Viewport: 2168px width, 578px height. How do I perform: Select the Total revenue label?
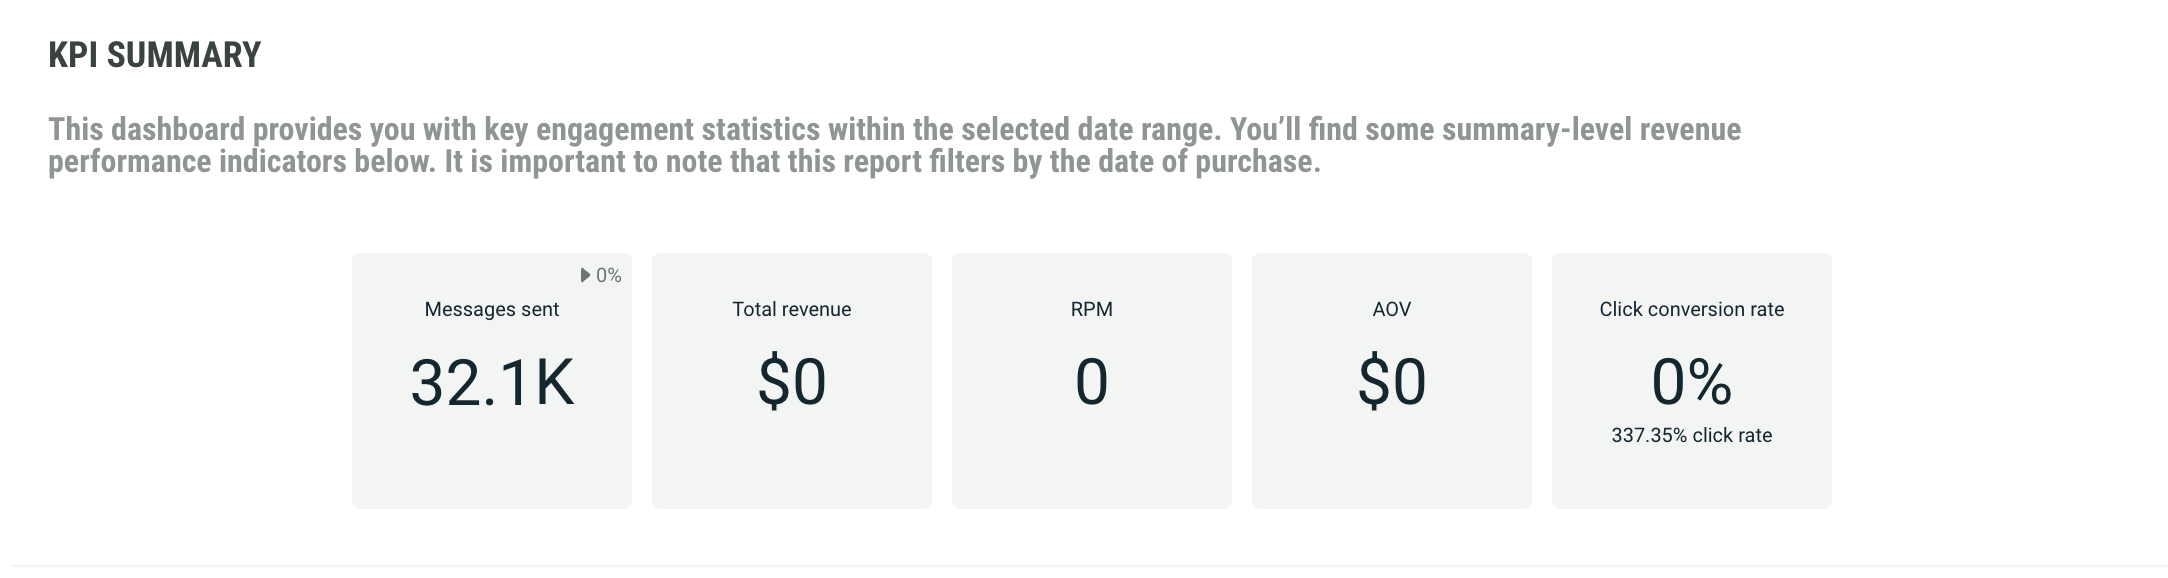[x=791, y=309]
